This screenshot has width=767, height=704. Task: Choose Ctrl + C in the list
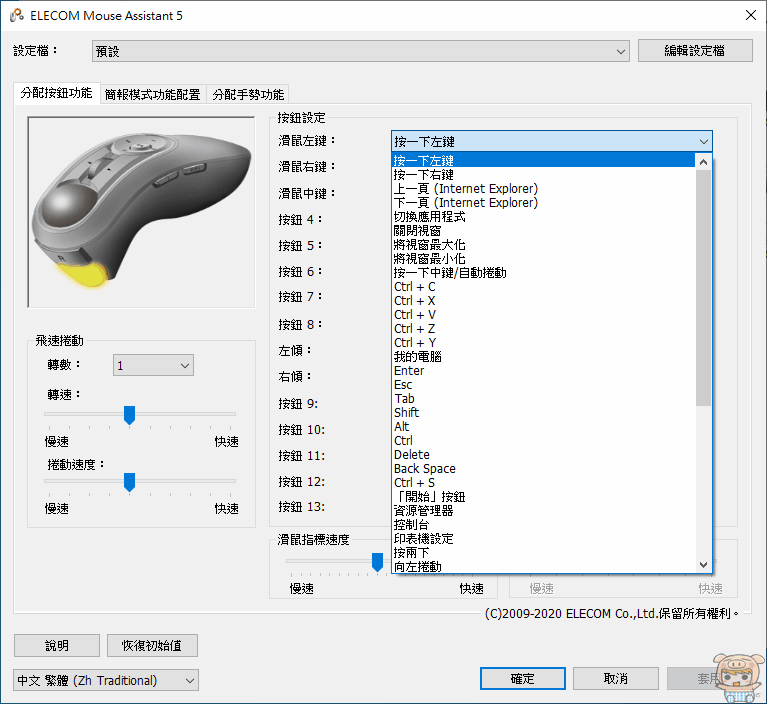pos(543,287)
